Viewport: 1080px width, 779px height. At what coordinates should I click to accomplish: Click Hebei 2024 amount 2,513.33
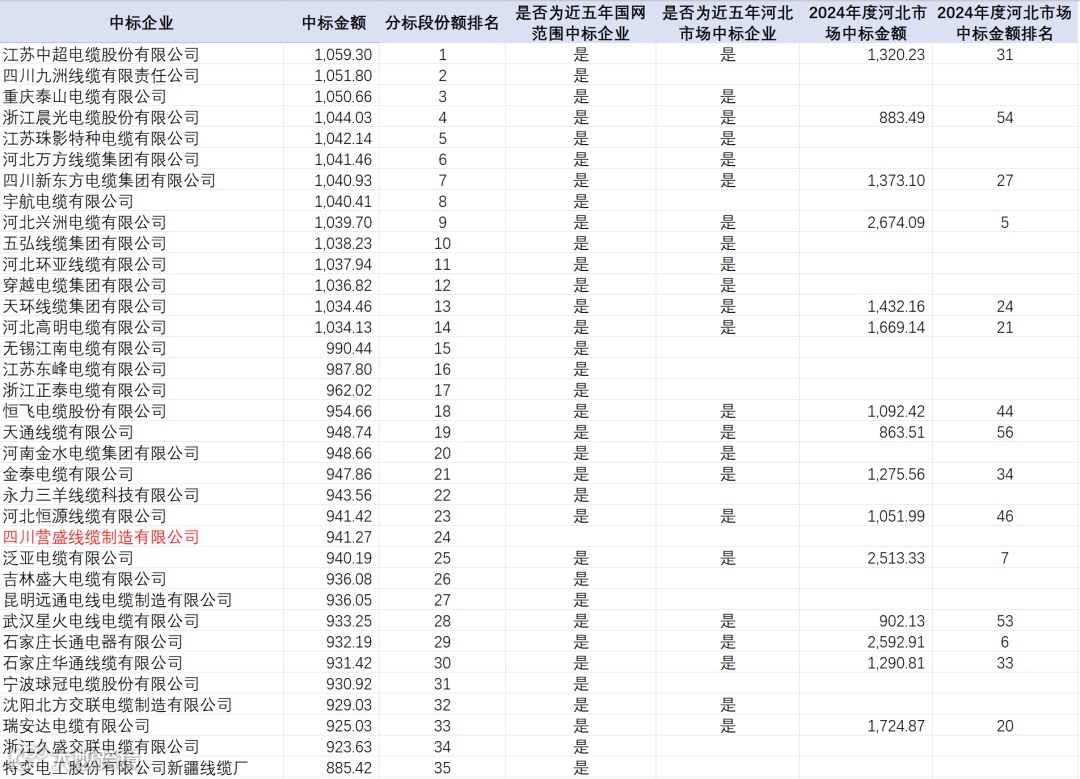pyautogui.click(x=896, y=559)
